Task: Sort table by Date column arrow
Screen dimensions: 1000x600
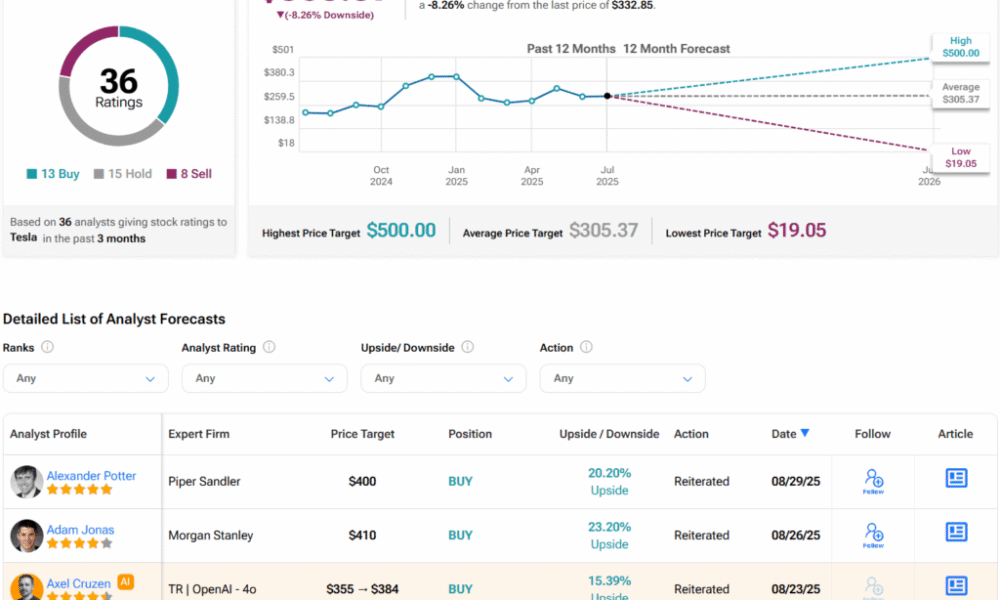Action: coord(805,433)
